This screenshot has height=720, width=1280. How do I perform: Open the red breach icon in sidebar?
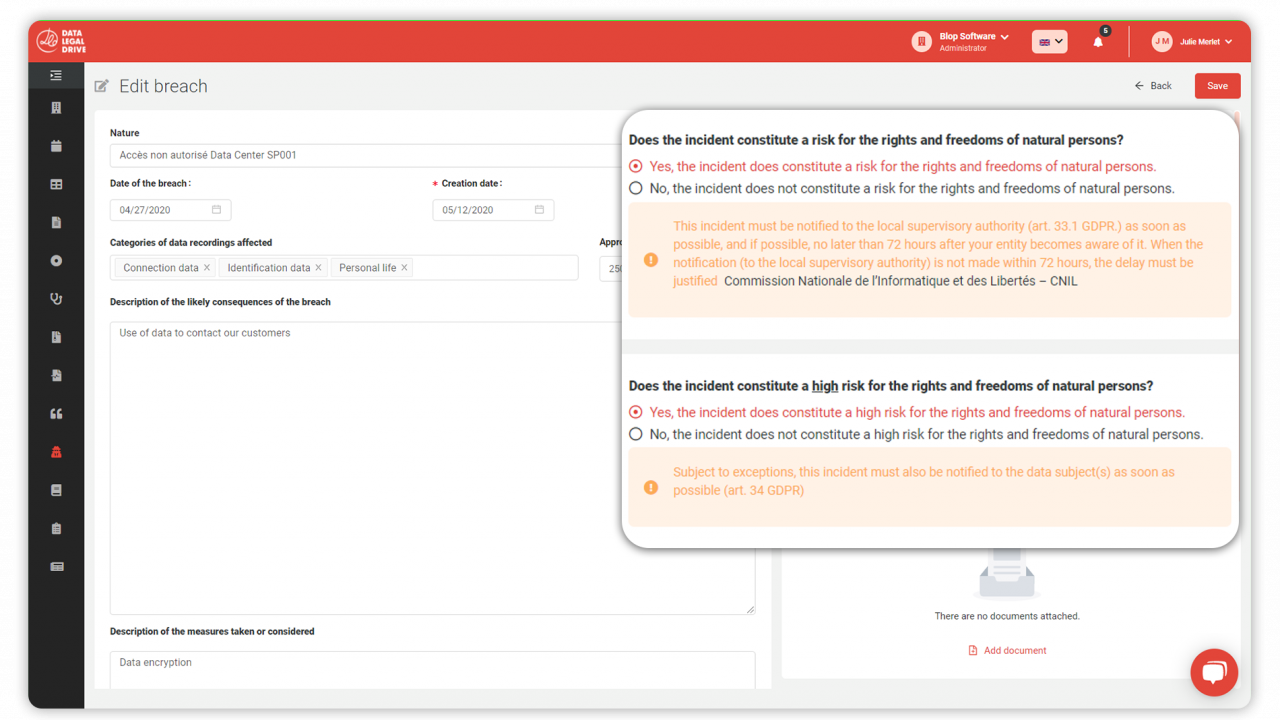coord(56,452)
